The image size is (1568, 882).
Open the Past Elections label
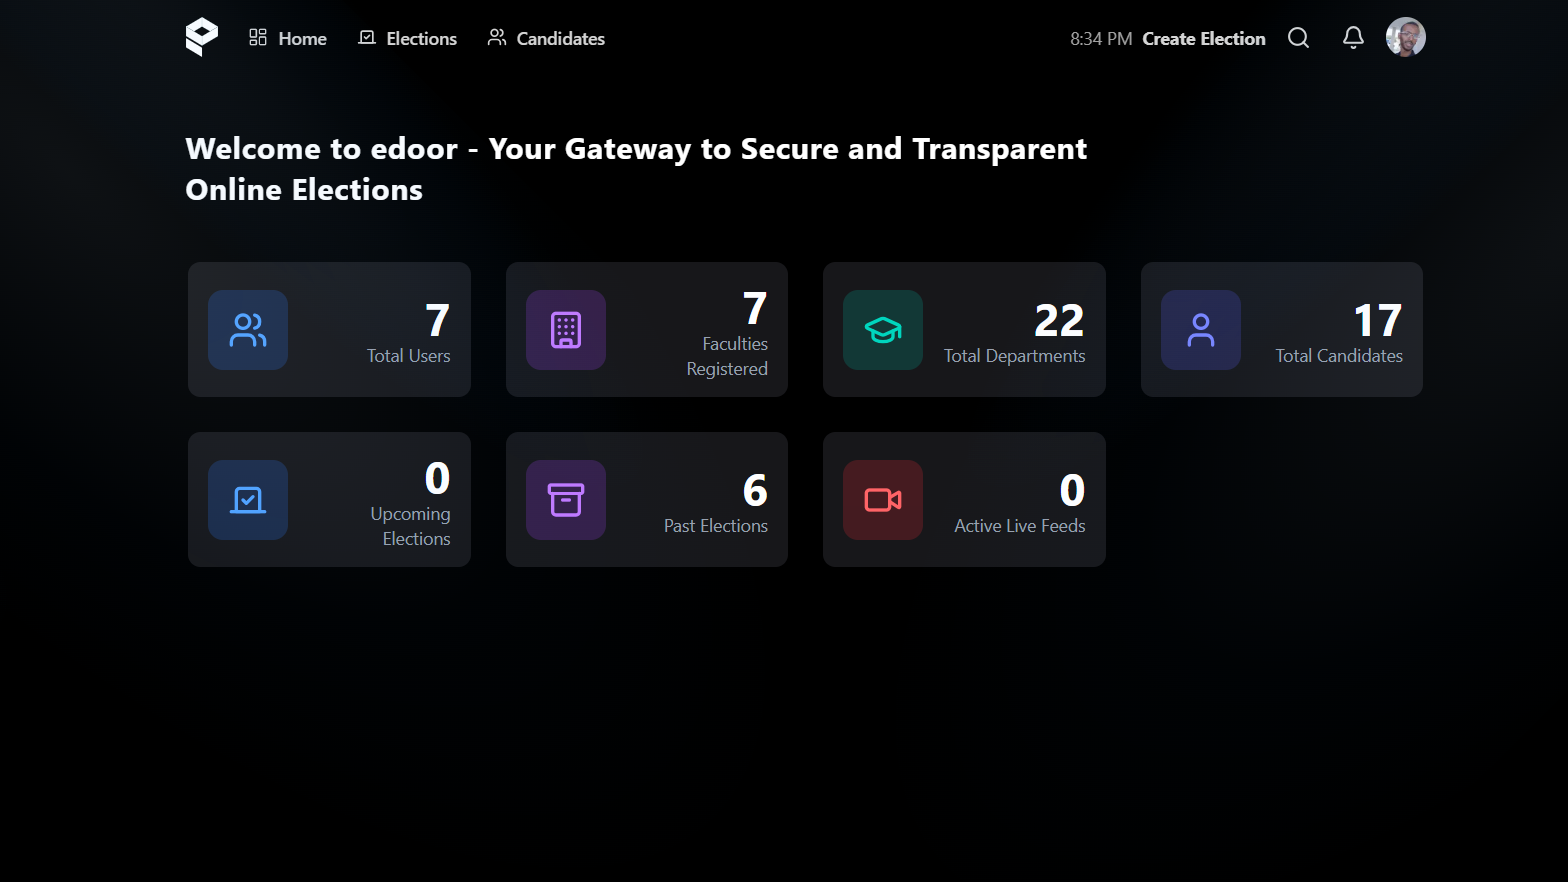716,526
